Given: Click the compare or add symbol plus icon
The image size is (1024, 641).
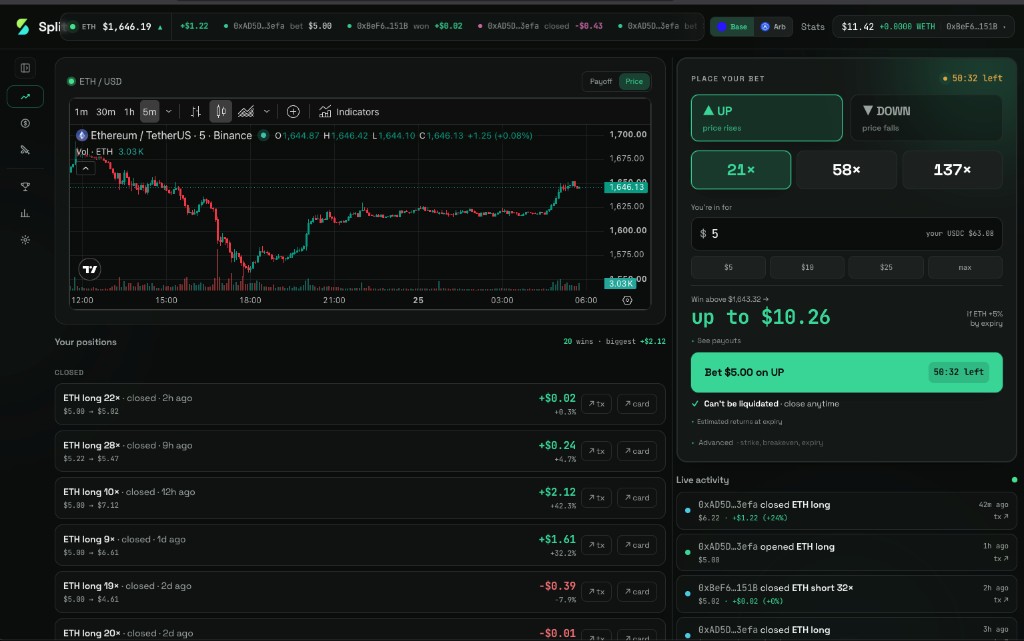Looking at the screenshot, I should point(293,112).
